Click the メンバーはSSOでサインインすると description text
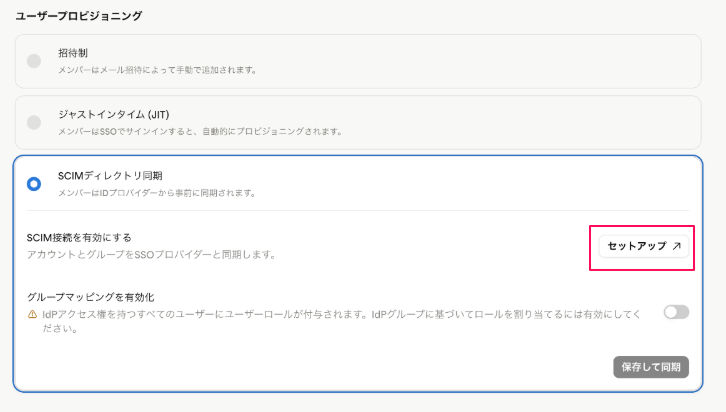This screenshot has width=726, height=412. [x=200, y=131]
